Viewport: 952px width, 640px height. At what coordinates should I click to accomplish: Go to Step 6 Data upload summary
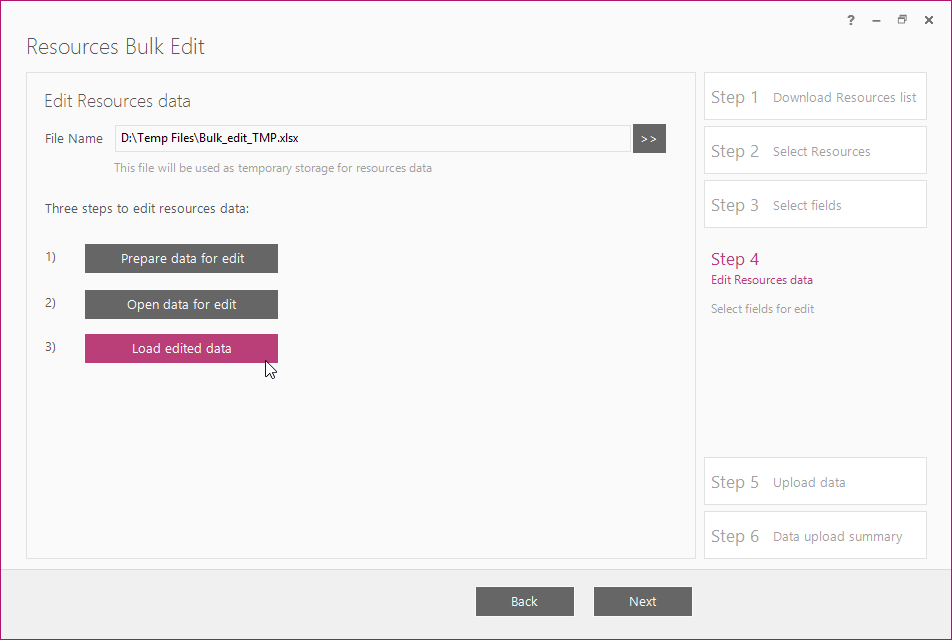pyautogui.click(x=815, y=536)
